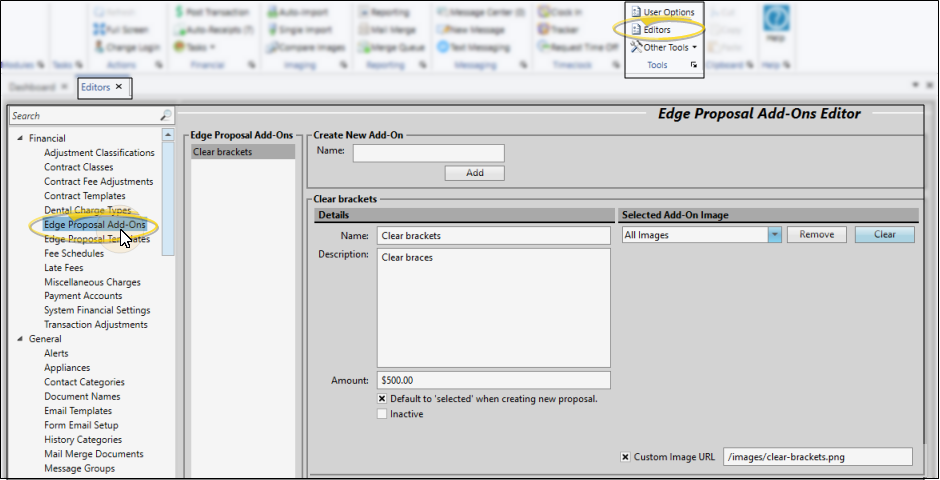Click the Compare Images icon
Screen dimensions: 940x480
pyautogui.click(x=274, y=47)
